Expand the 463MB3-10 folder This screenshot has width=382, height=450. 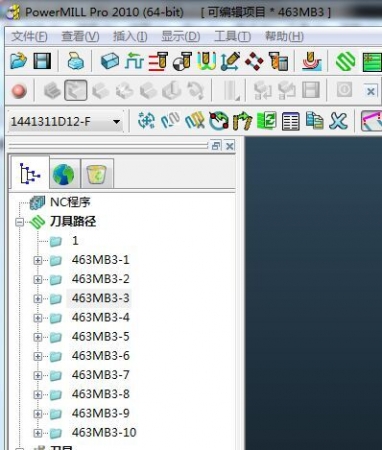pos(38,433)
